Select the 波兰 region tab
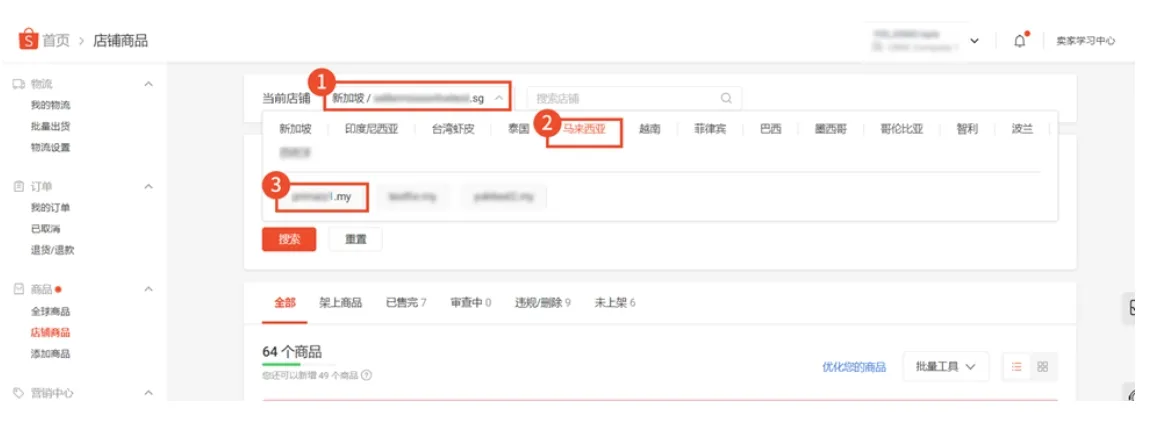This screenshot has width=1173, height=426. click(x=1023, y=129)
